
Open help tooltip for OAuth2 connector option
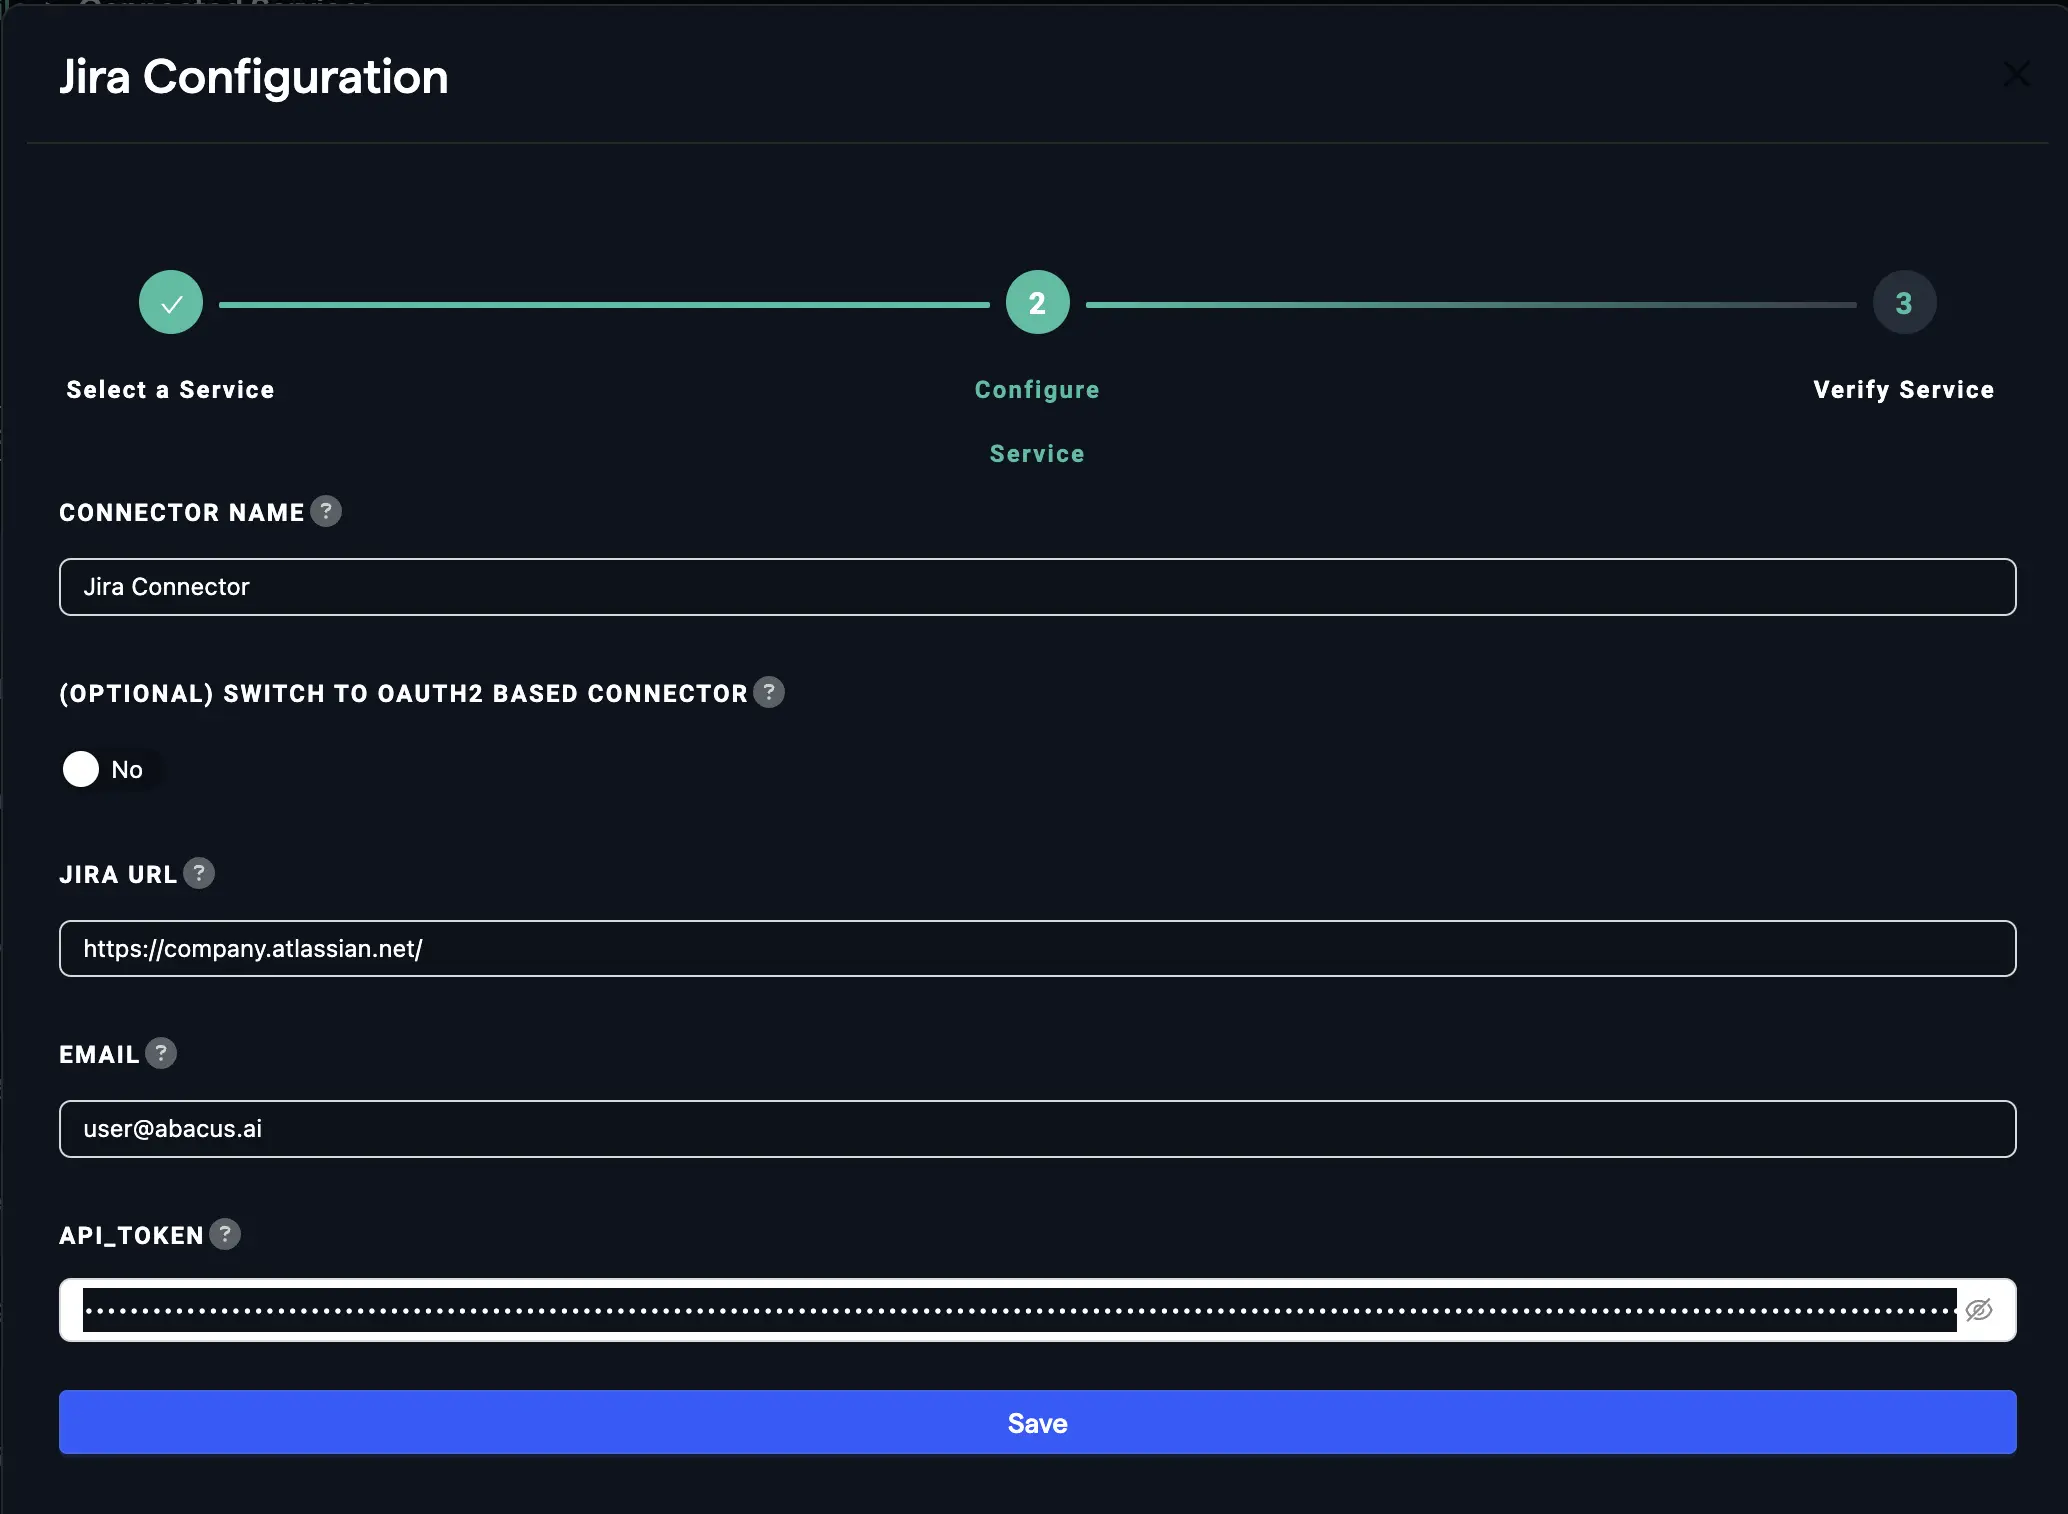point(768,692)
